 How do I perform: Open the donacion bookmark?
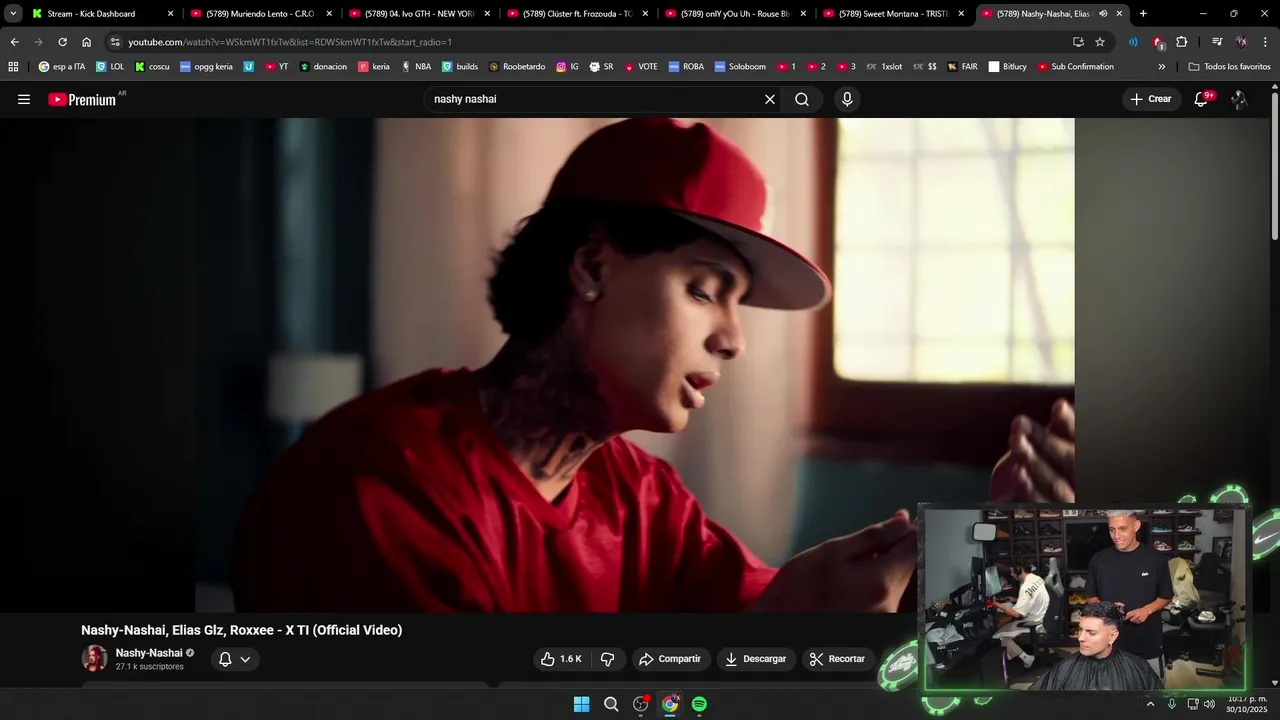323,67
